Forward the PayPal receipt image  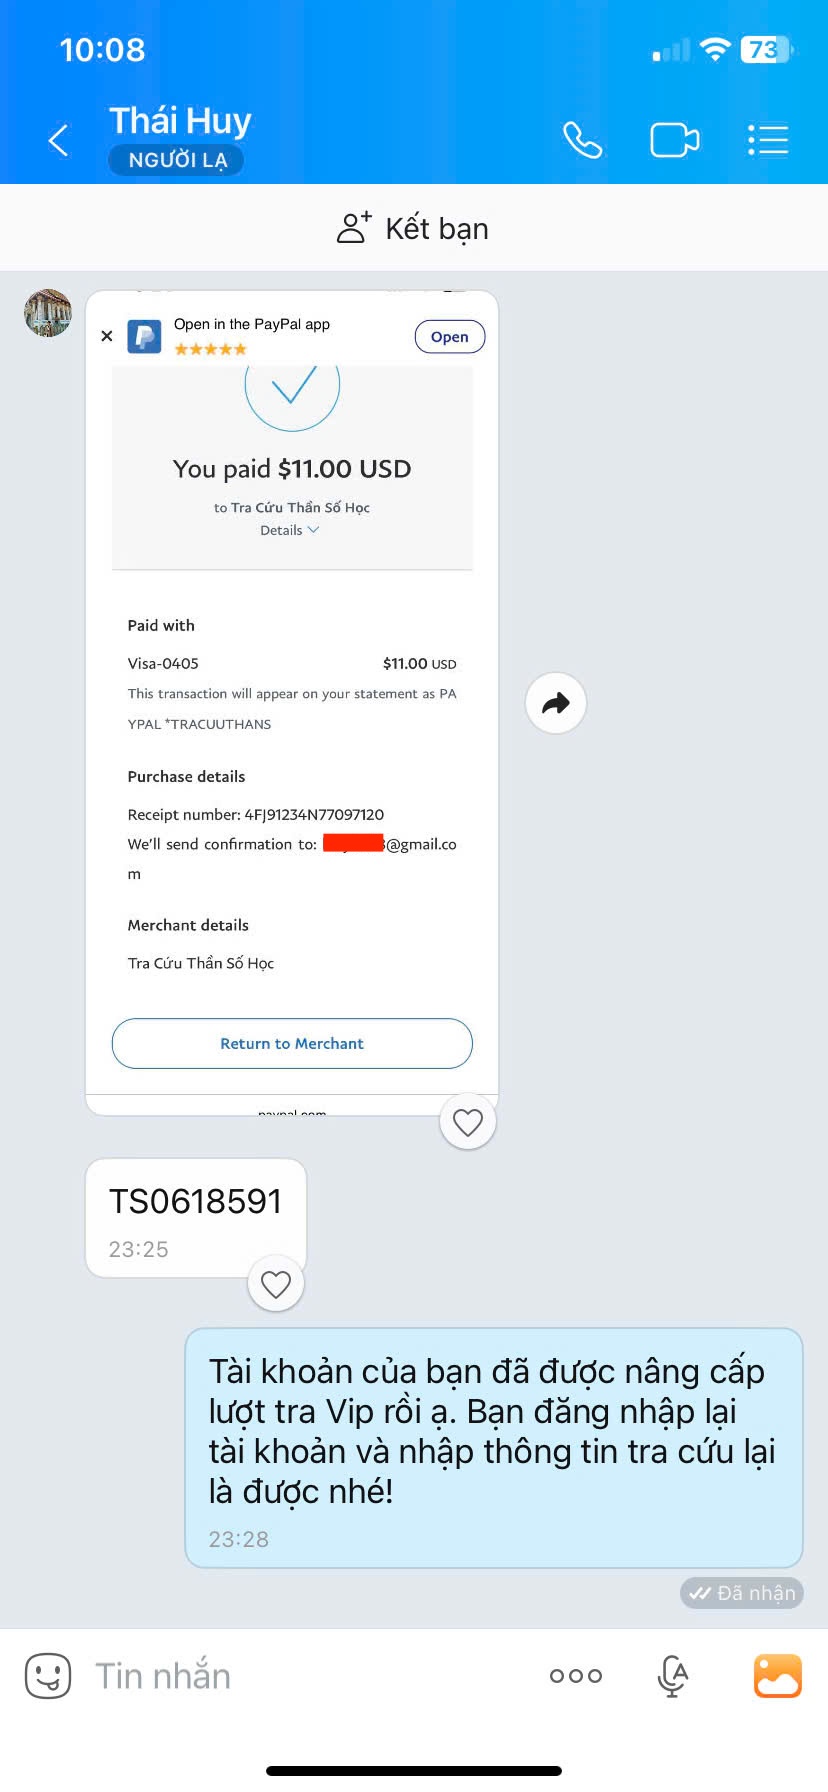click(555, 704)
